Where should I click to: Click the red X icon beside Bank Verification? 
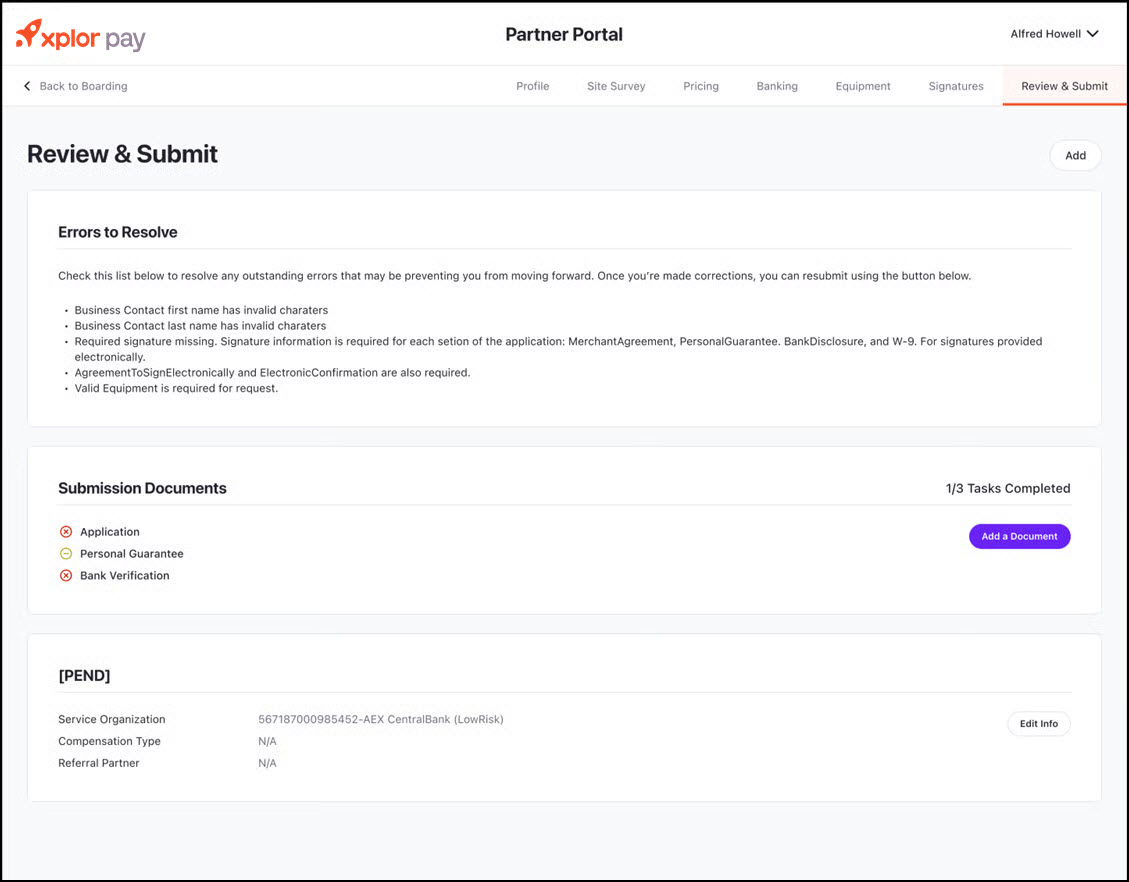[x=66, y=576]
